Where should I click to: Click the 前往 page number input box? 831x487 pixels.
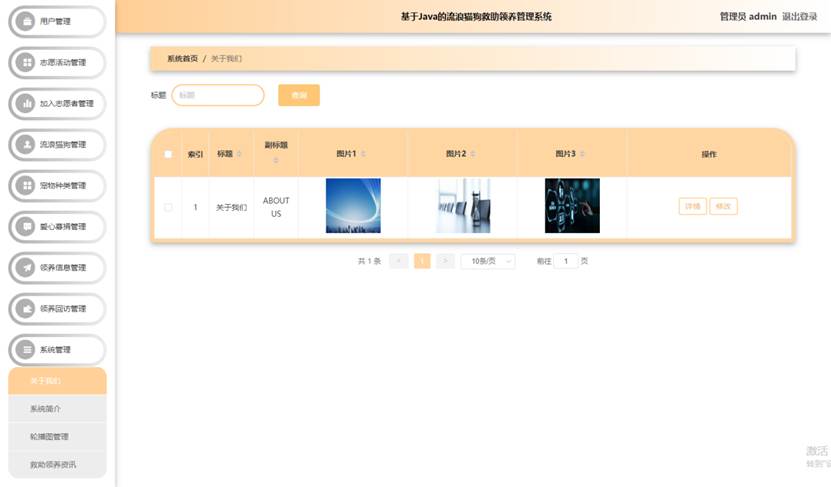[x=565, y=261]
